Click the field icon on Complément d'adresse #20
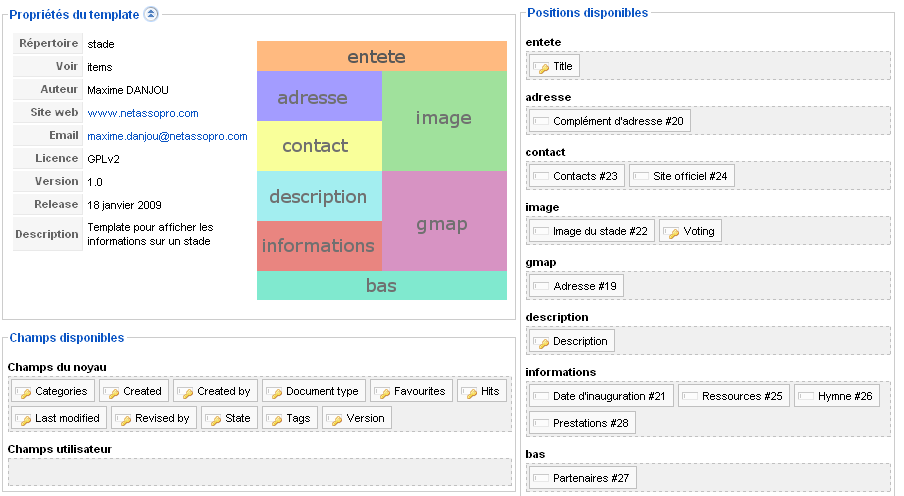The image size is (904, 496). [x=541, y=121]
